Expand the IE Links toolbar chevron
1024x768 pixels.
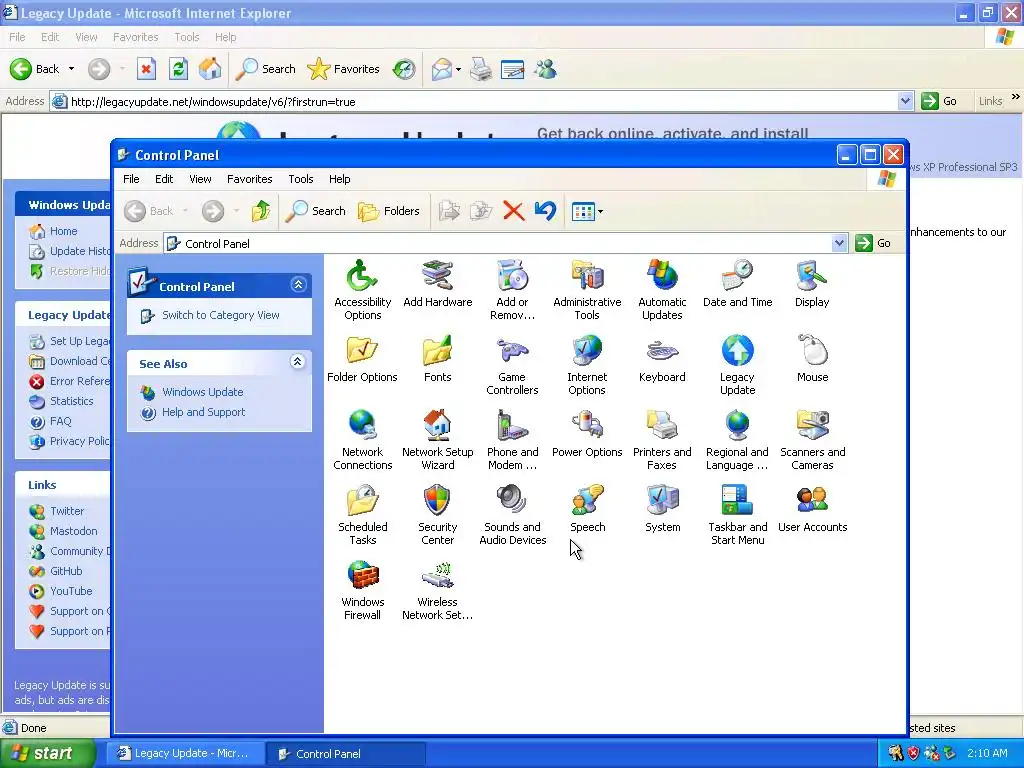1016,97
